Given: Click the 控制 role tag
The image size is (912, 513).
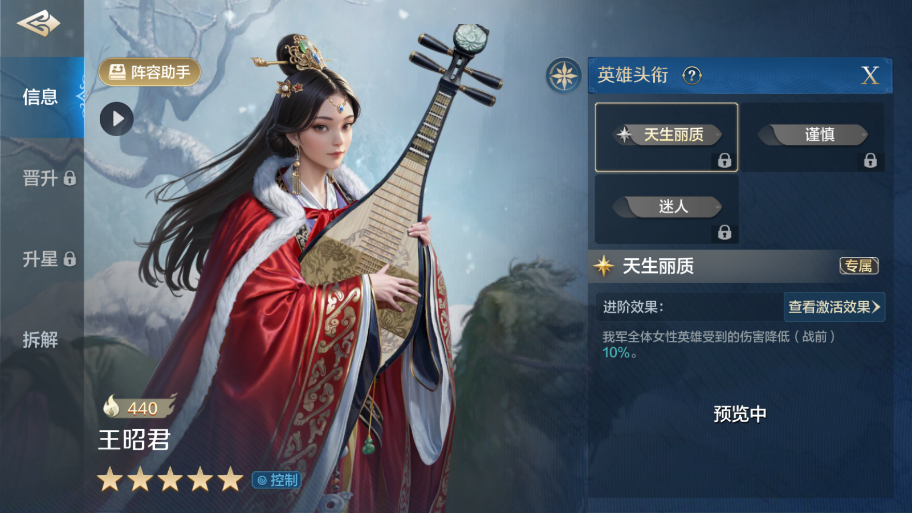Looking at the screenshot, I should (277, 480).
